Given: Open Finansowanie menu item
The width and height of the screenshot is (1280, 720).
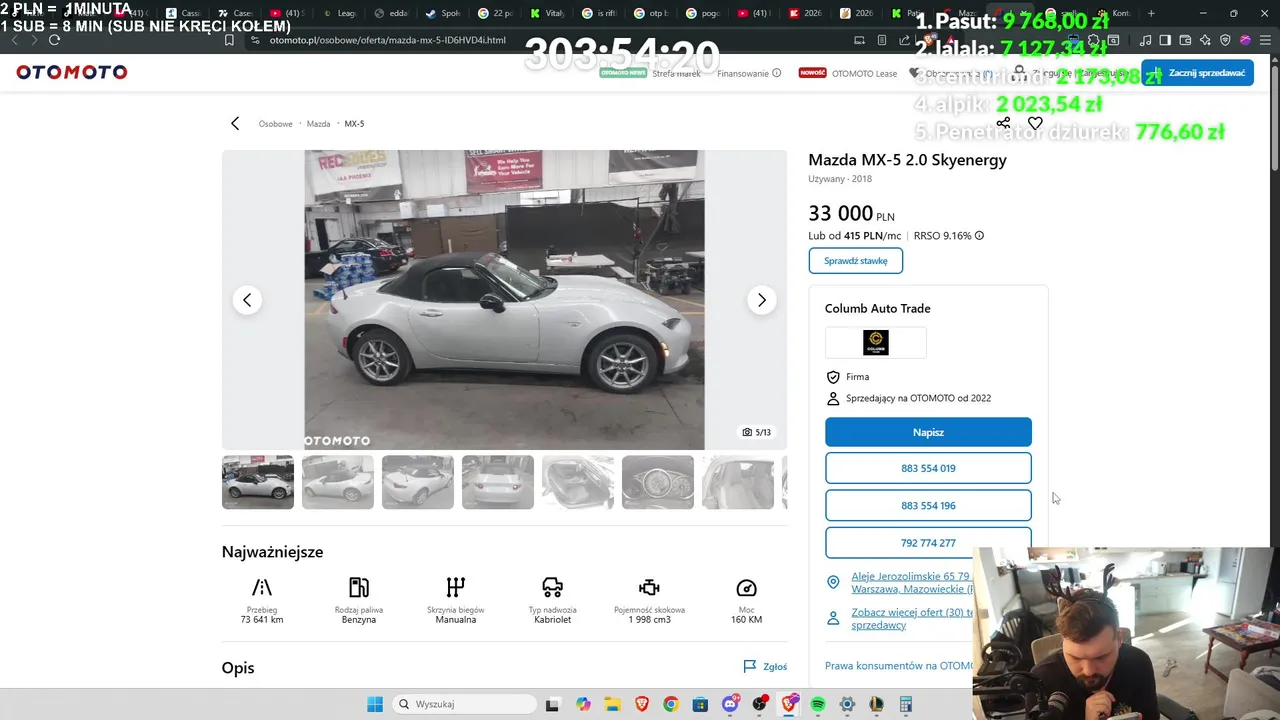Looking at the screenshot, I should pos(743,73).
